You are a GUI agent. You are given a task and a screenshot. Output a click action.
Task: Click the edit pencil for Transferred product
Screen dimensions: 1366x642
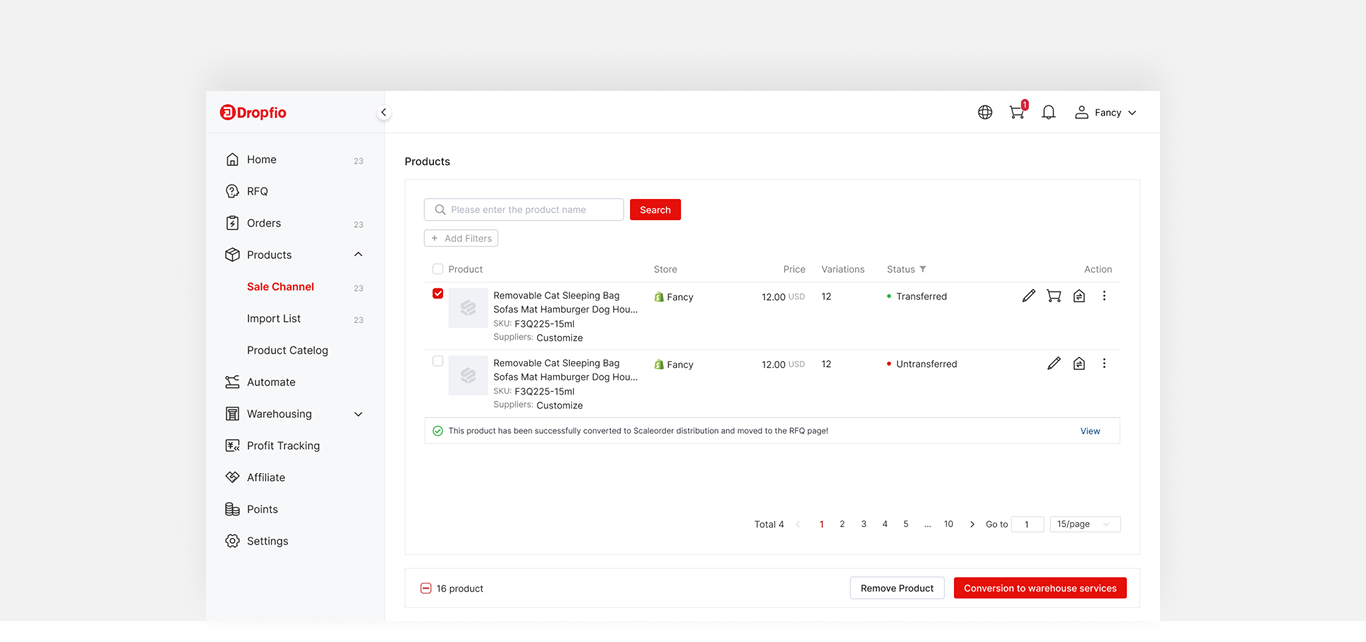pos(1028,296)
